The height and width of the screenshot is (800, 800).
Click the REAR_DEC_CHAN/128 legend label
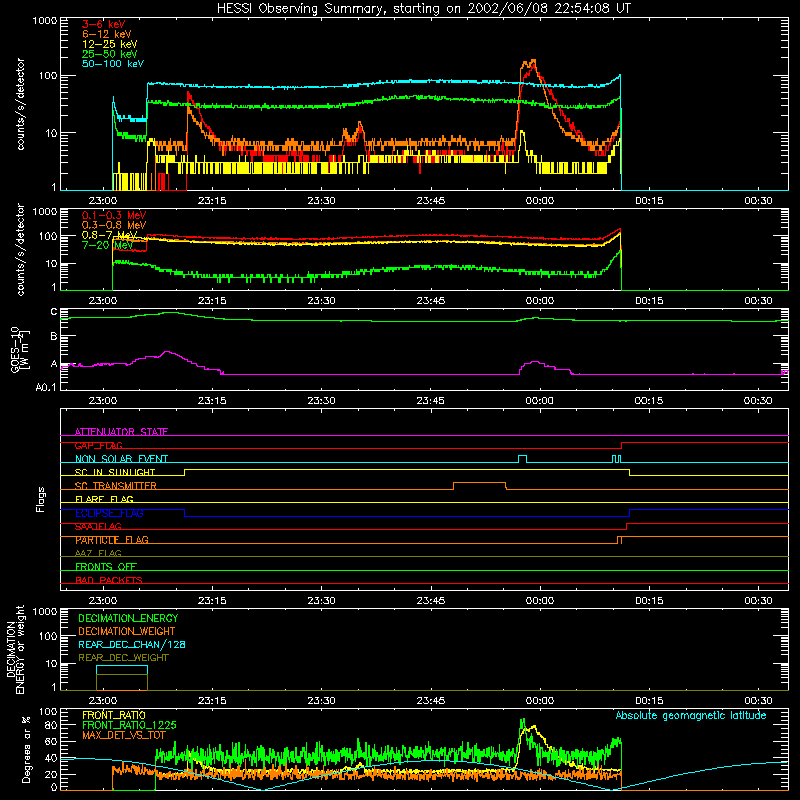(132, 644)
